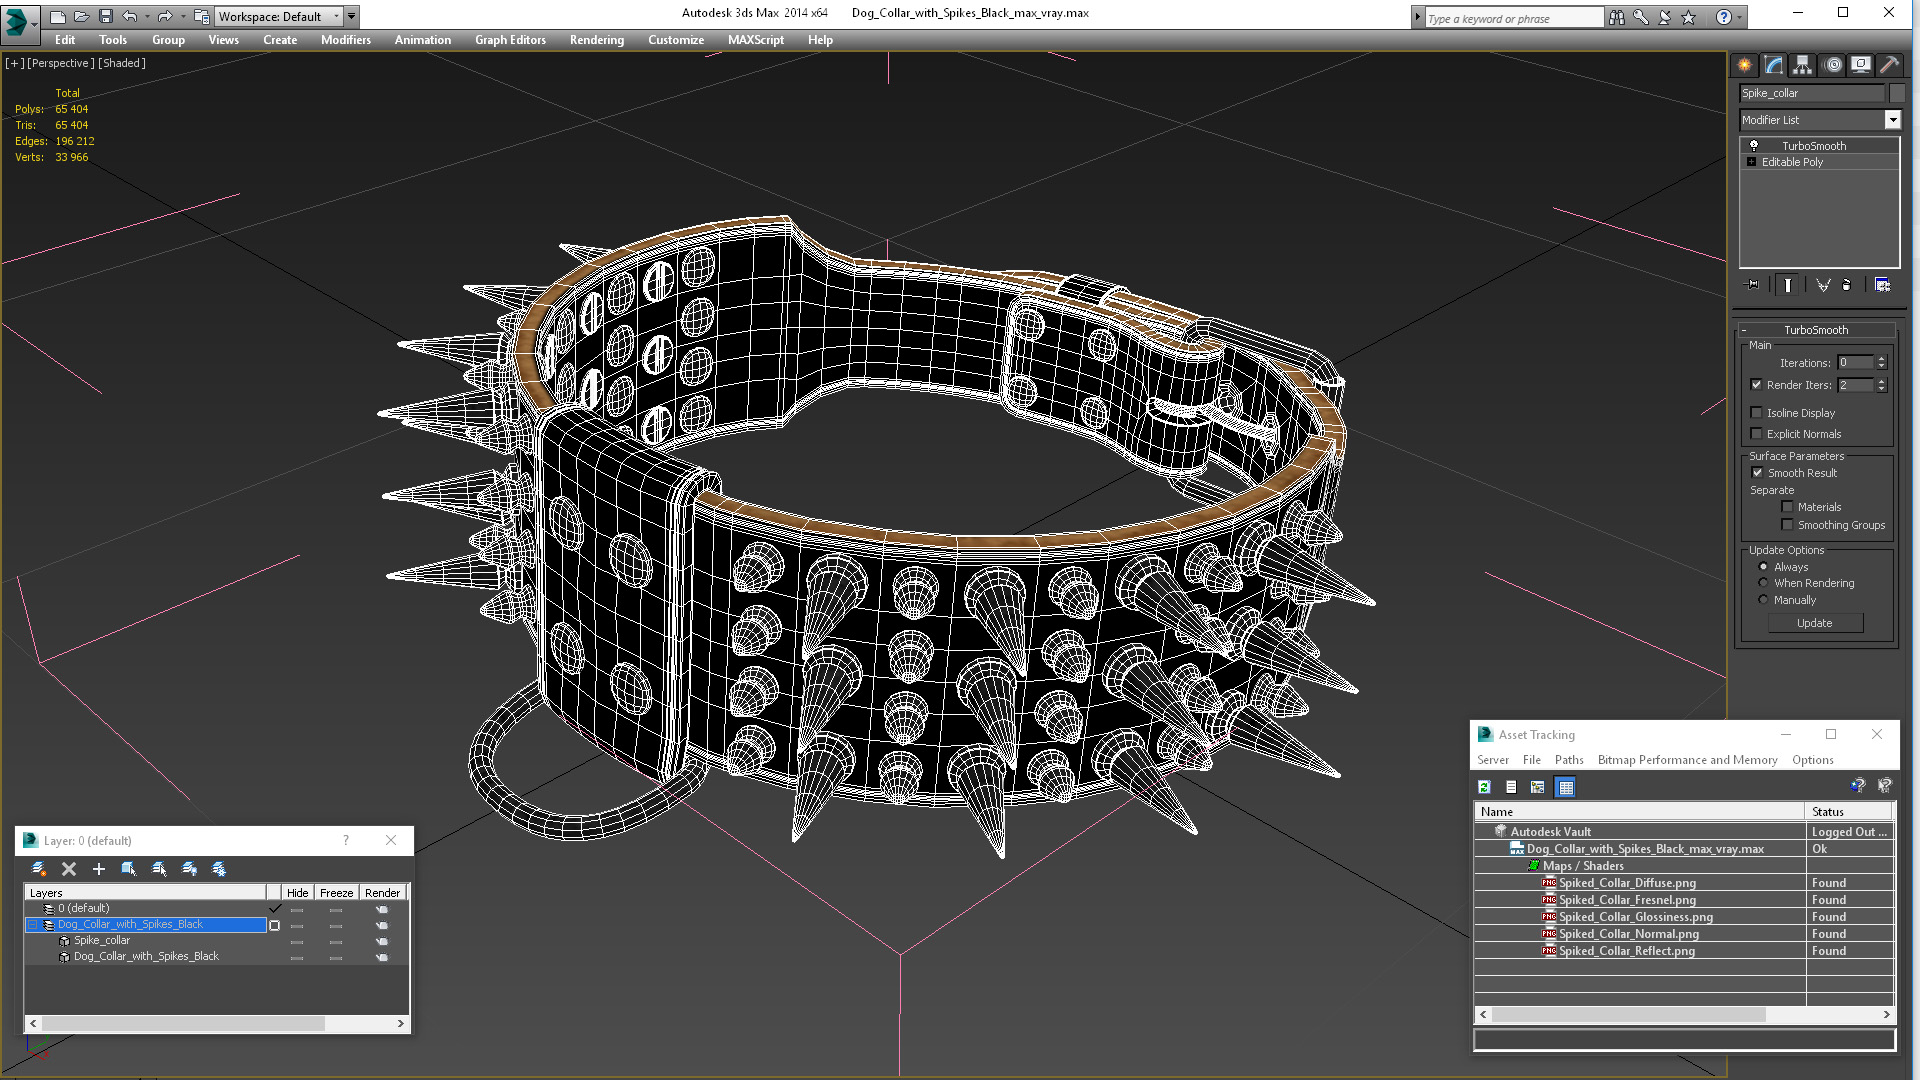The height and width of the screenshot is (1080, 1920).
Task: Click the Refresh icon in Asset Tracking
Action: click(1484, 788)
